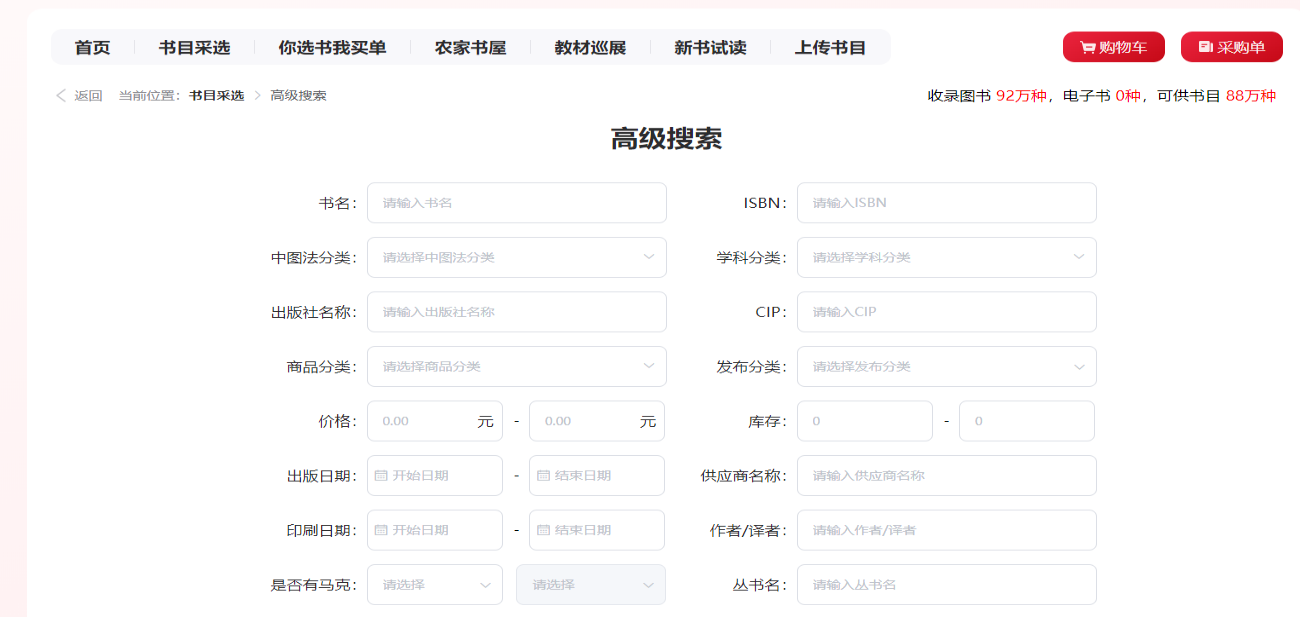Select 上传书目 in the navigation bar
Image resolution: width=1300 pixels, height=617 pixels.
pos(830,47)
